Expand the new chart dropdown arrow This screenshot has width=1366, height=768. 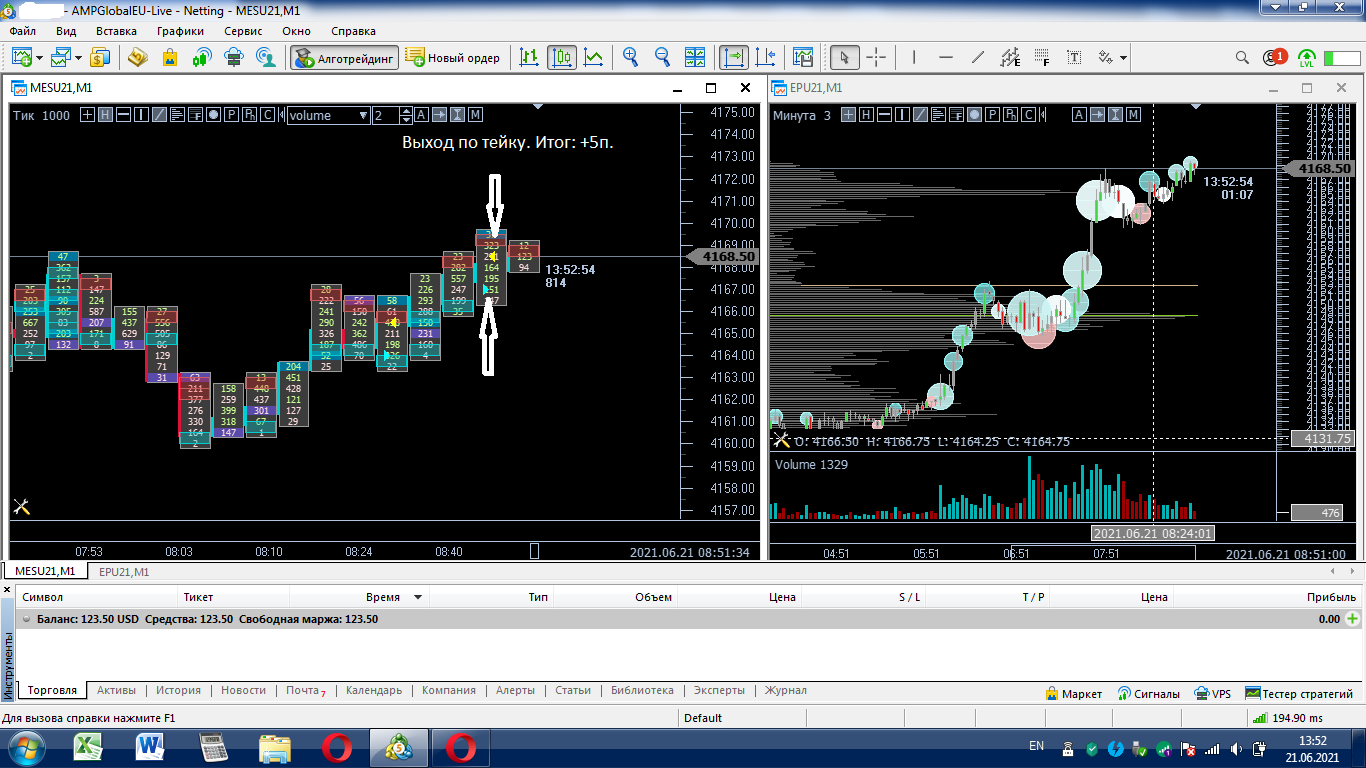point(39,57)
